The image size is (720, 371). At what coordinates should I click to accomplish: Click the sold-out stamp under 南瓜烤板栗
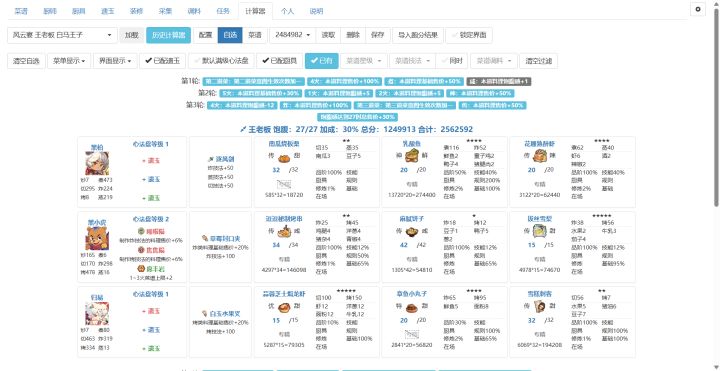coord(284,185)
